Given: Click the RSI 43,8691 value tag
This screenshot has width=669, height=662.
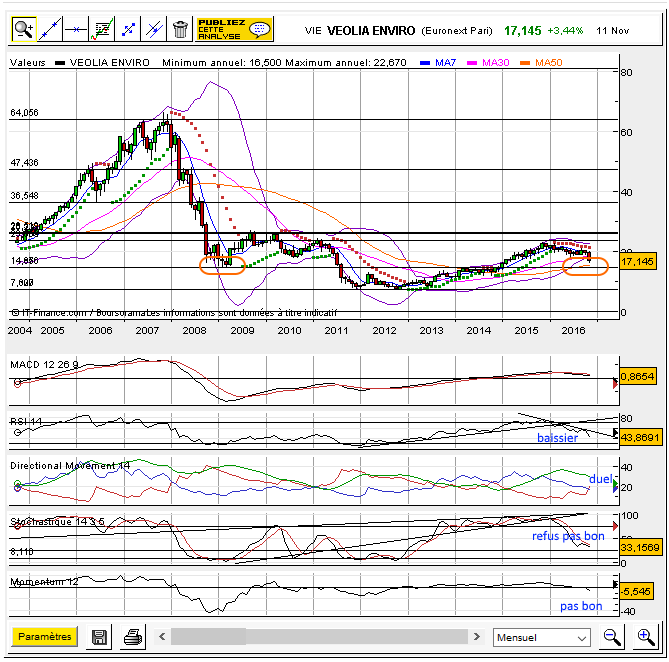Looking at the screenshot, I should coord(640,438).
